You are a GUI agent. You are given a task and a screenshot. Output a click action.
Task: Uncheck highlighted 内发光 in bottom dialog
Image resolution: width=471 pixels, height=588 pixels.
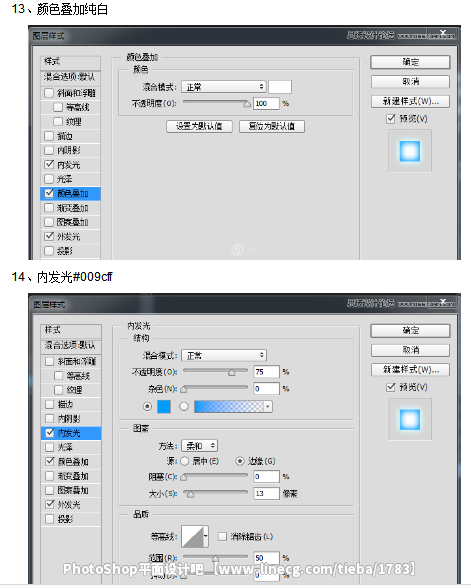point(50,433)
